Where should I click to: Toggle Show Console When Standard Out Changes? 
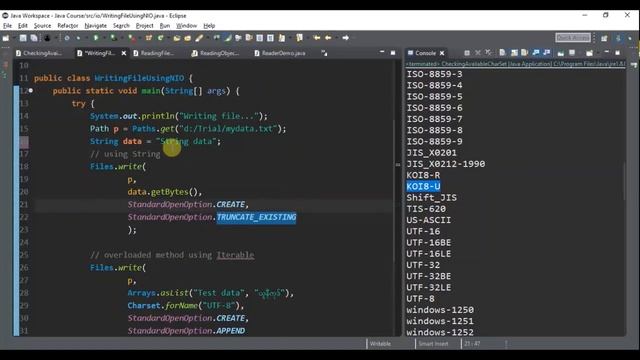tap(536, 53)
